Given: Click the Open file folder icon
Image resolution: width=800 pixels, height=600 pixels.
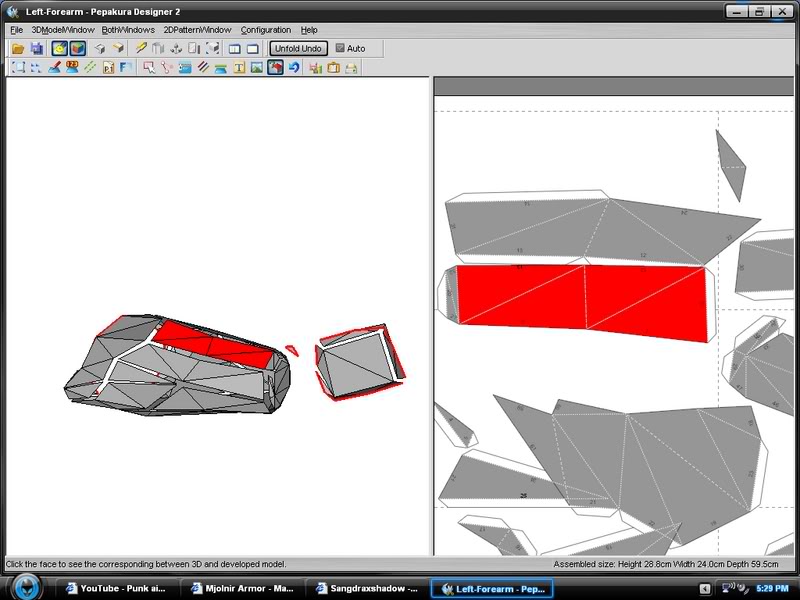Looking at the screenshot, I should (18, 48).
